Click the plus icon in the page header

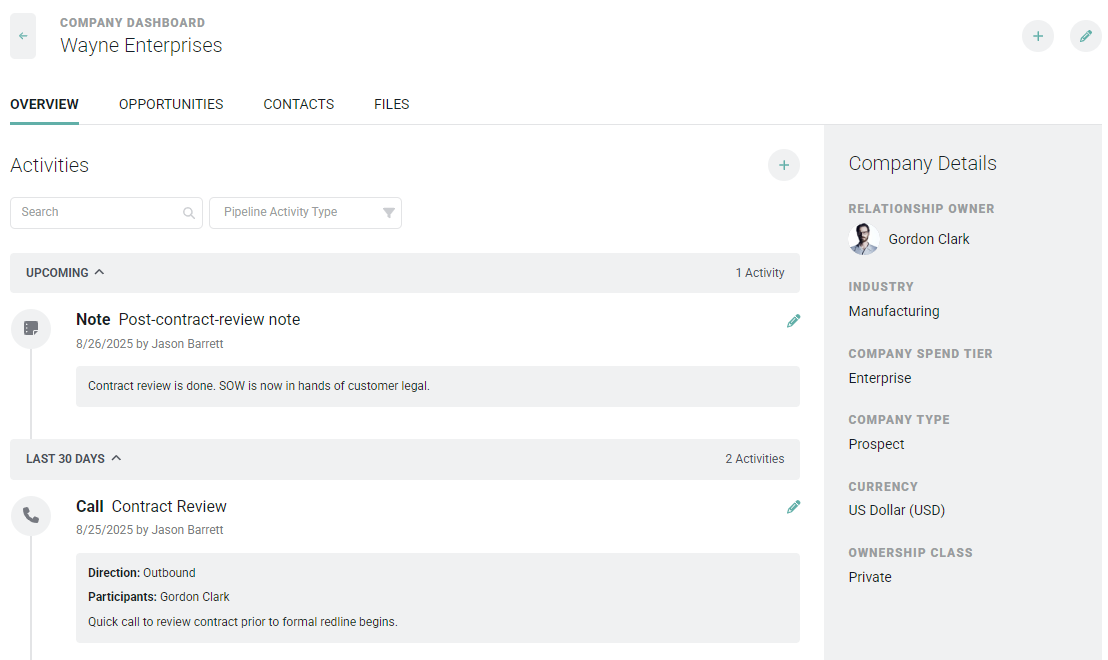(x=1037, y=36)
